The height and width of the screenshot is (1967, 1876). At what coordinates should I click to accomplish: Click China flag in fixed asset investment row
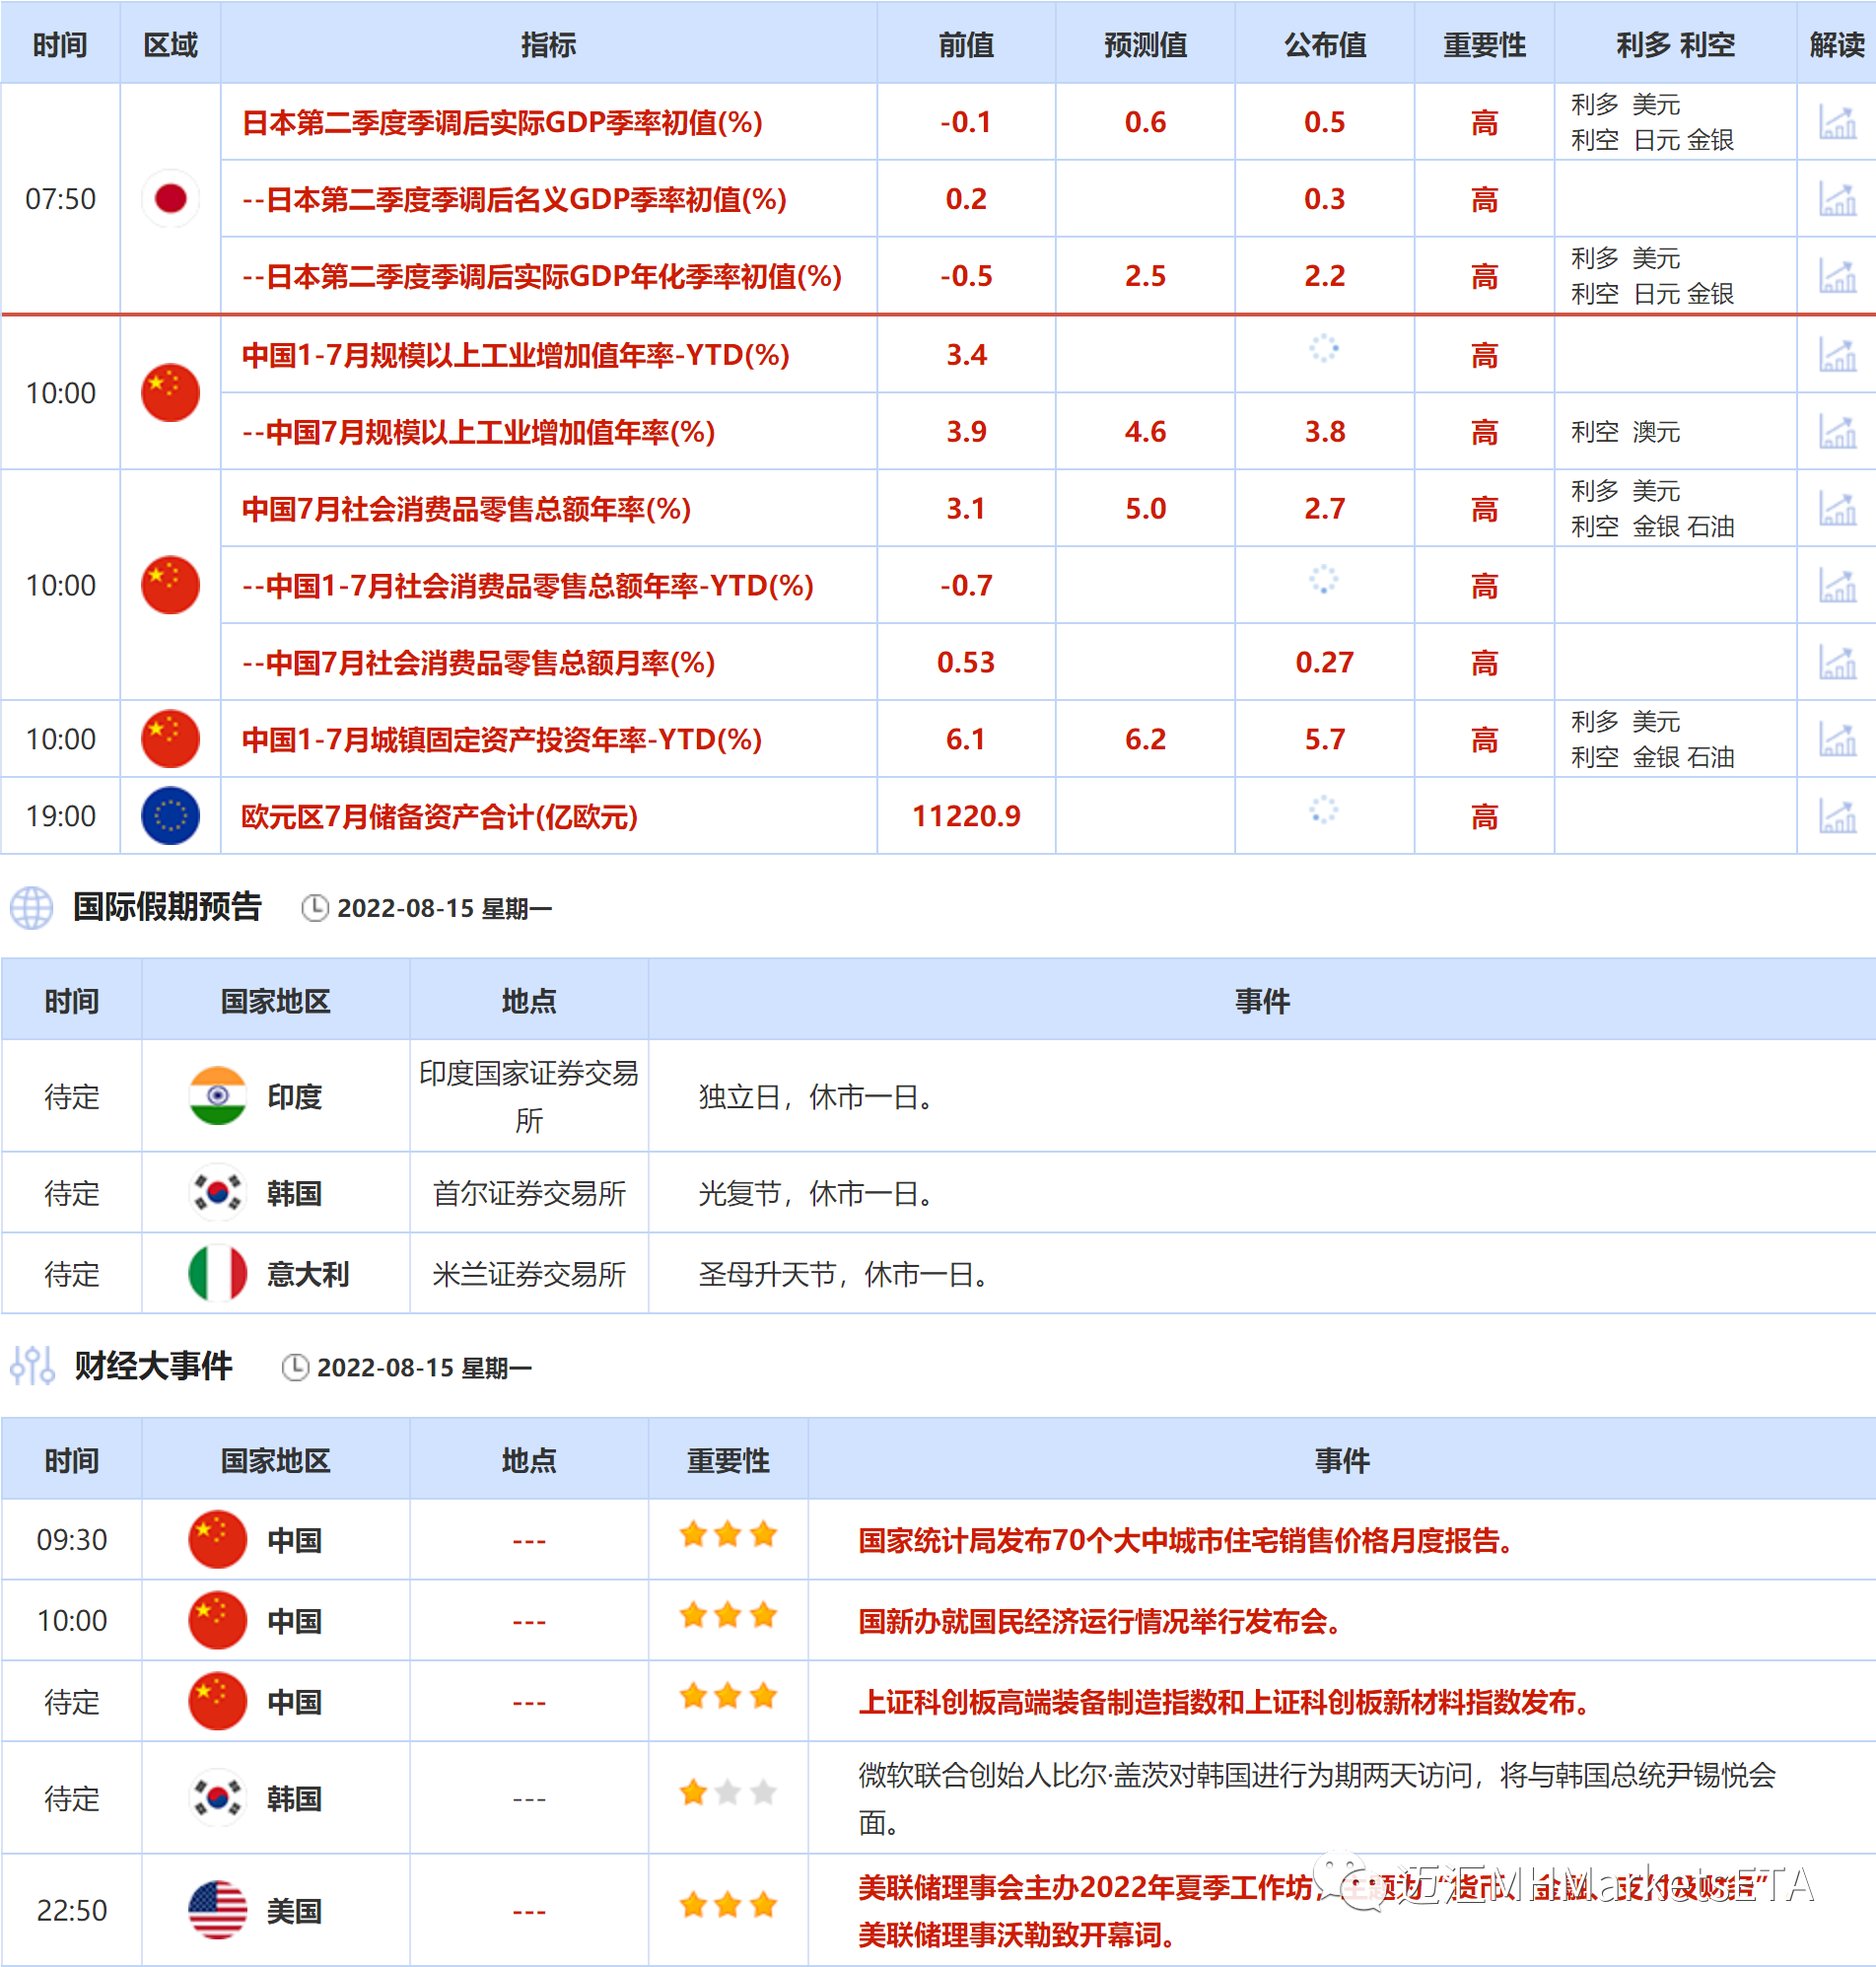click(x=170, y=739)
